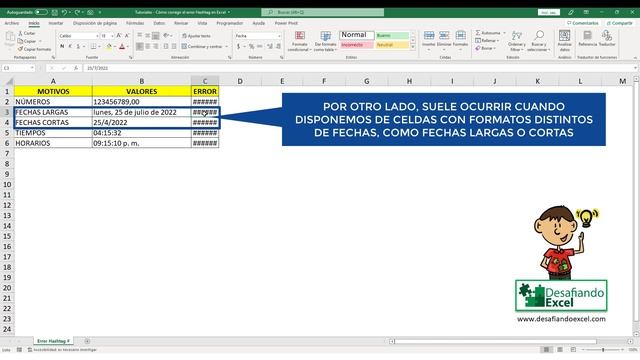Open the Borrar dropdown
Image resolution: width=640 pixels, height=360 pixels.
[x=485, y=48]
